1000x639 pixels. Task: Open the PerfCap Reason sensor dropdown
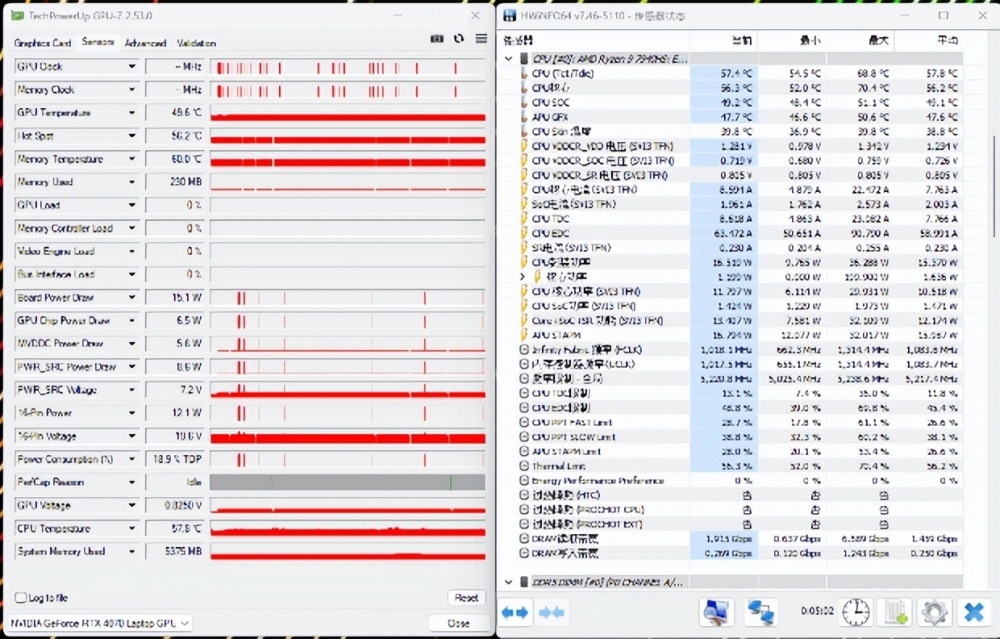[131, 482]
